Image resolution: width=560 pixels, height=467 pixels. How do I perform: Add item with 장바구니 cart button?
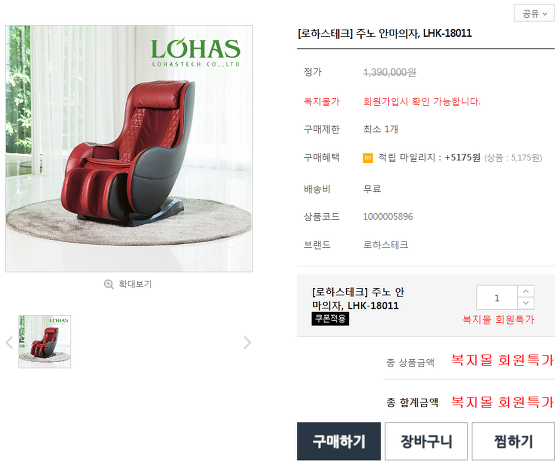pyautogui.click(x=426, y=441)
